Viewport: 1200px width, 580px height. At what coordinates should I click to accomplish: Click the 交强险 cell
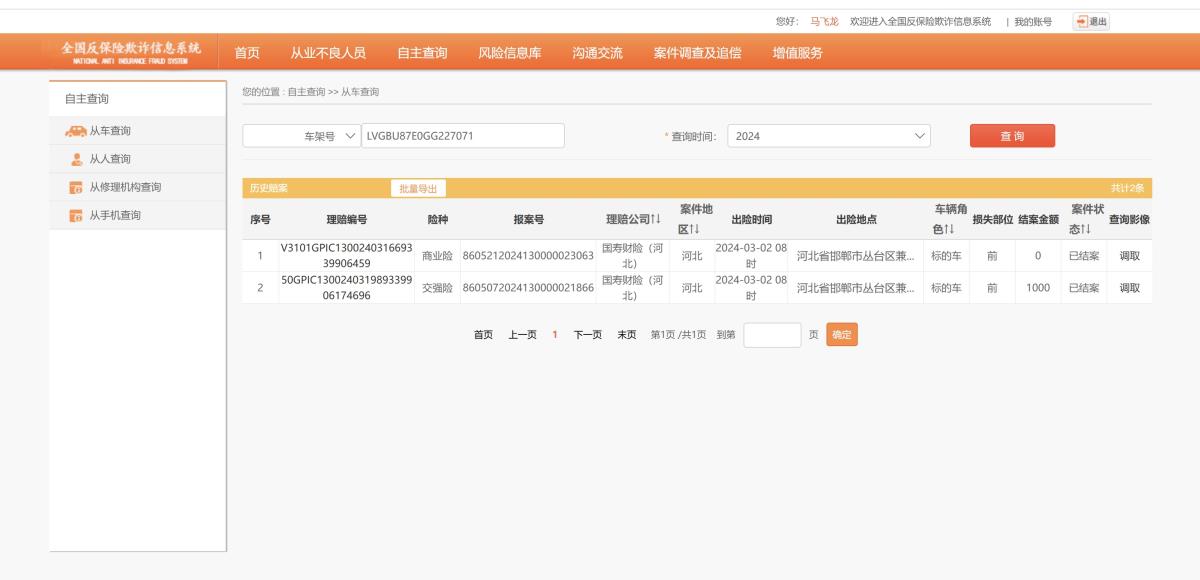(x=437, y=288)
